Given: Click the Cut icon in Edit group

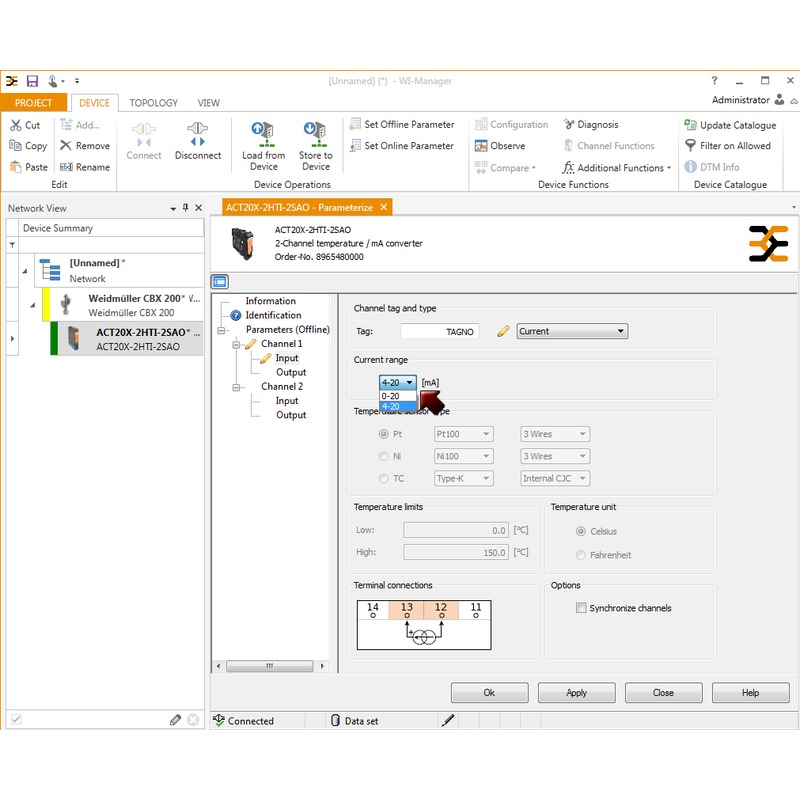Looking at the screenshot, I should (16, 125).
